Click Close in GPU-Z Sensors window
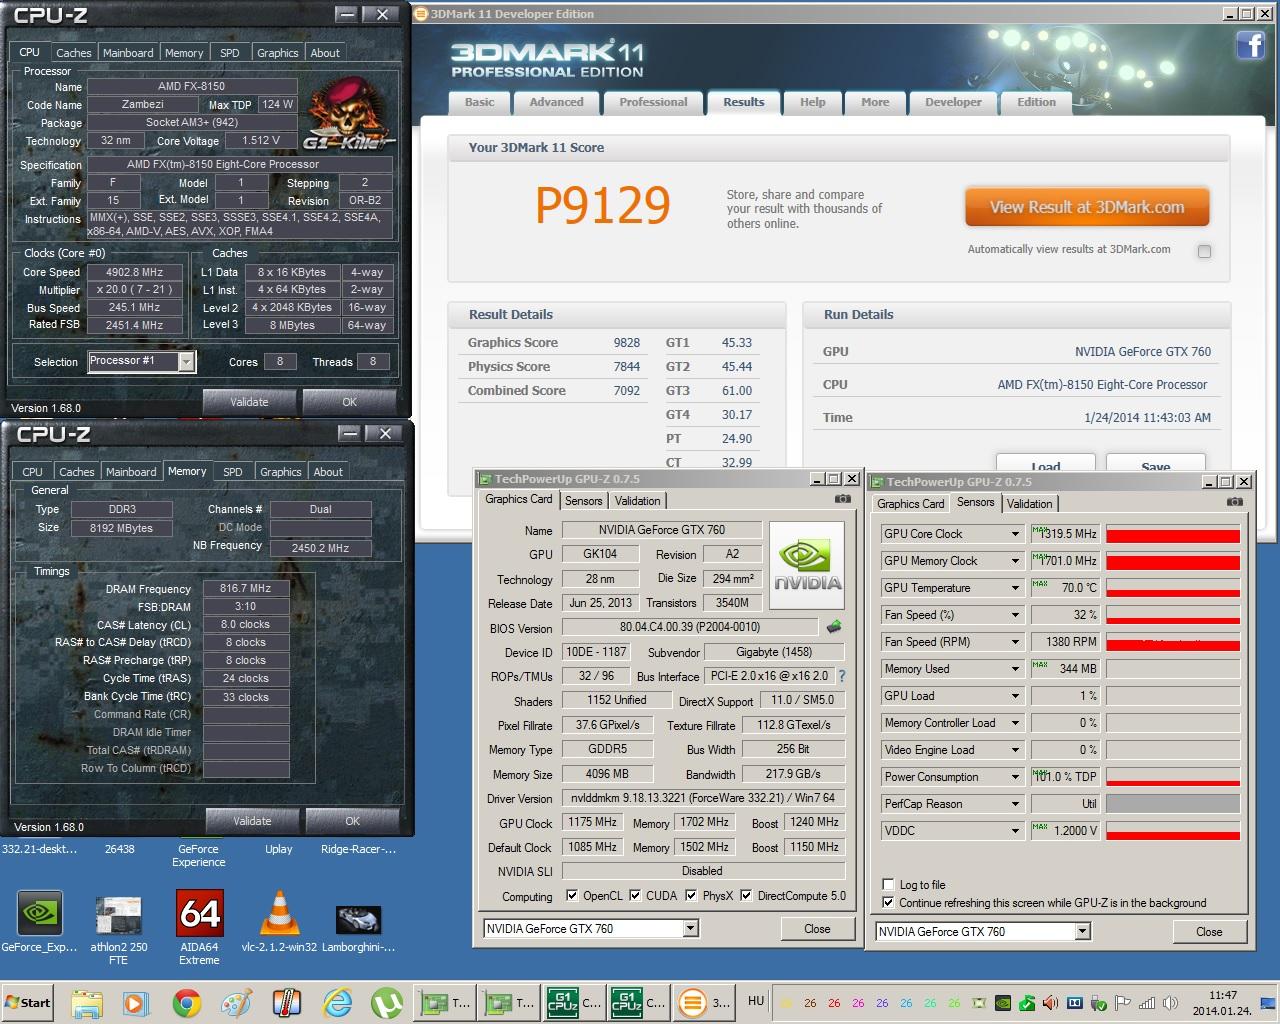 click(x=1209, y=931)
